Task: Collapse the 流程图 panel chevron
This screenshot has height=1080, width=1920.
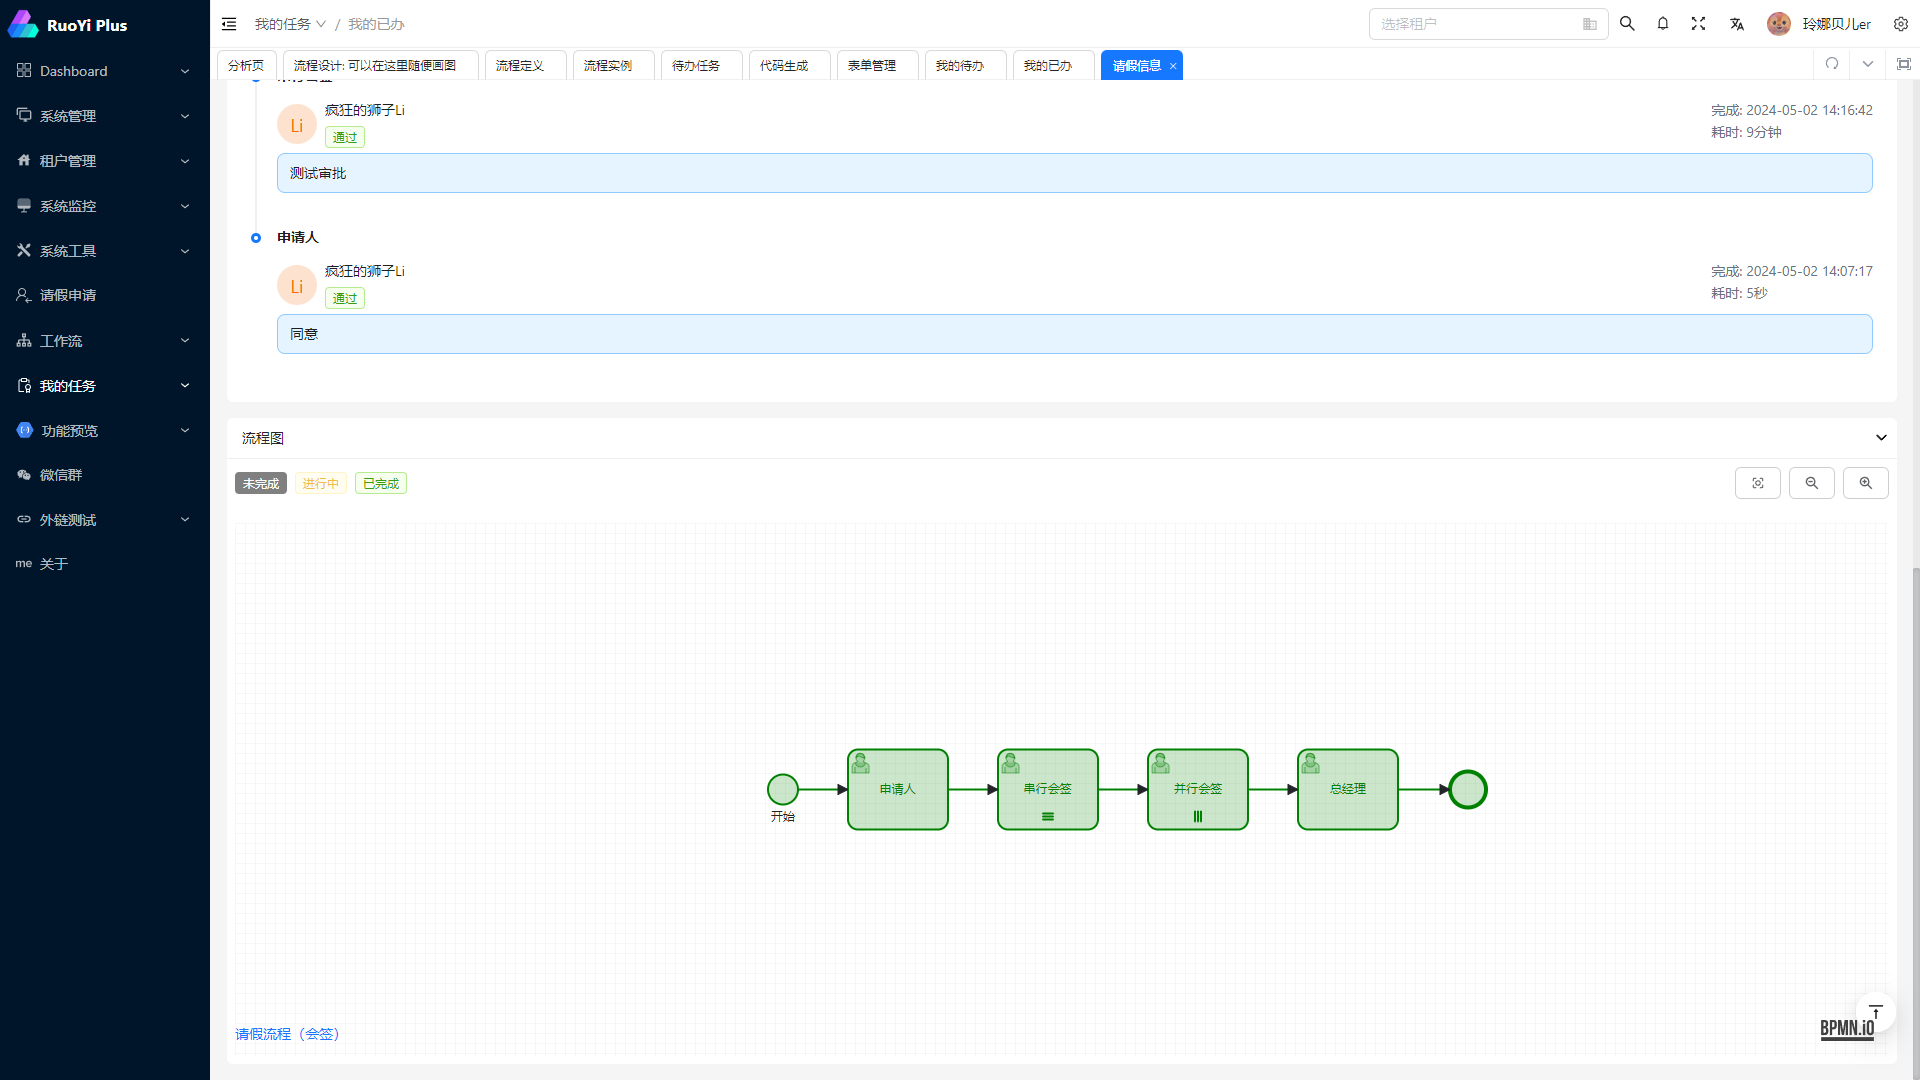Action: [x=1881, y=438]
